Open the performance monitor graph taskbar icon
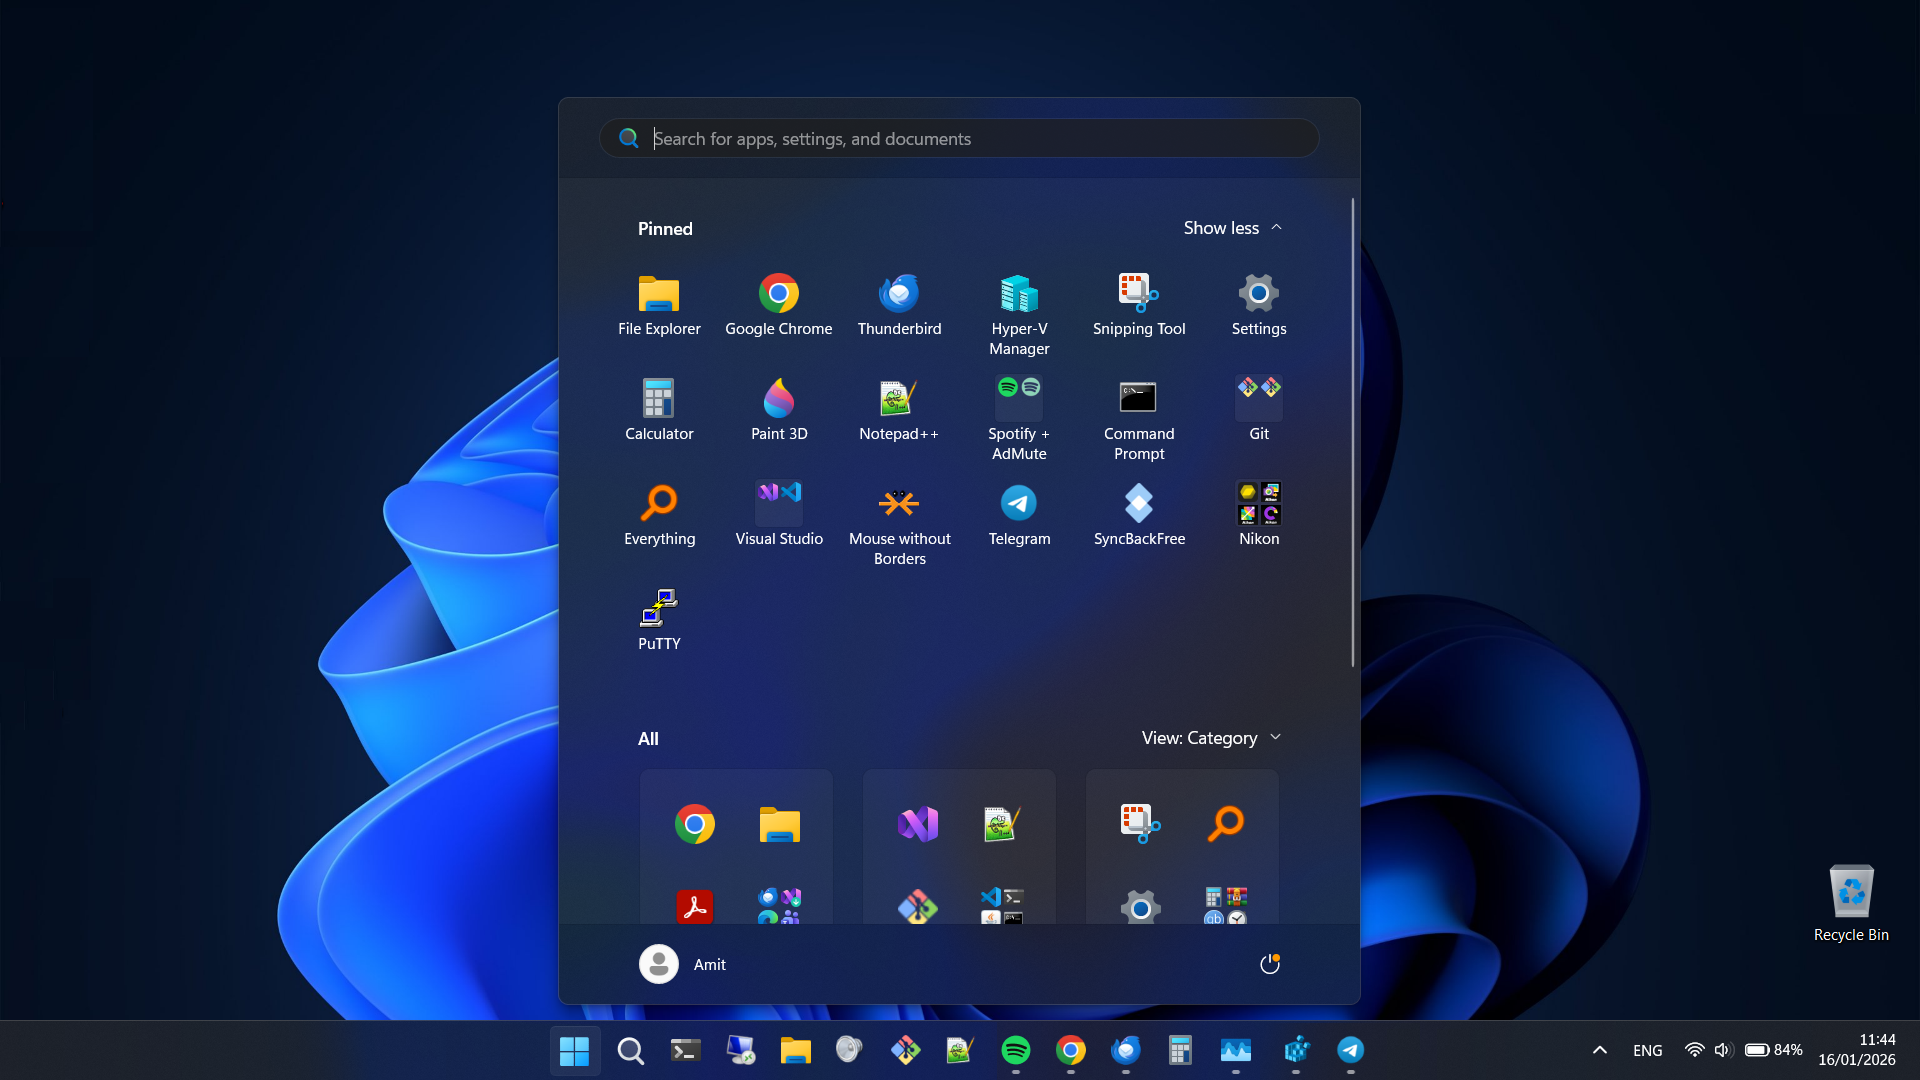Image resolution: width=1920 pixels, height=1080 pixels. click(x=1235, y=1050)
